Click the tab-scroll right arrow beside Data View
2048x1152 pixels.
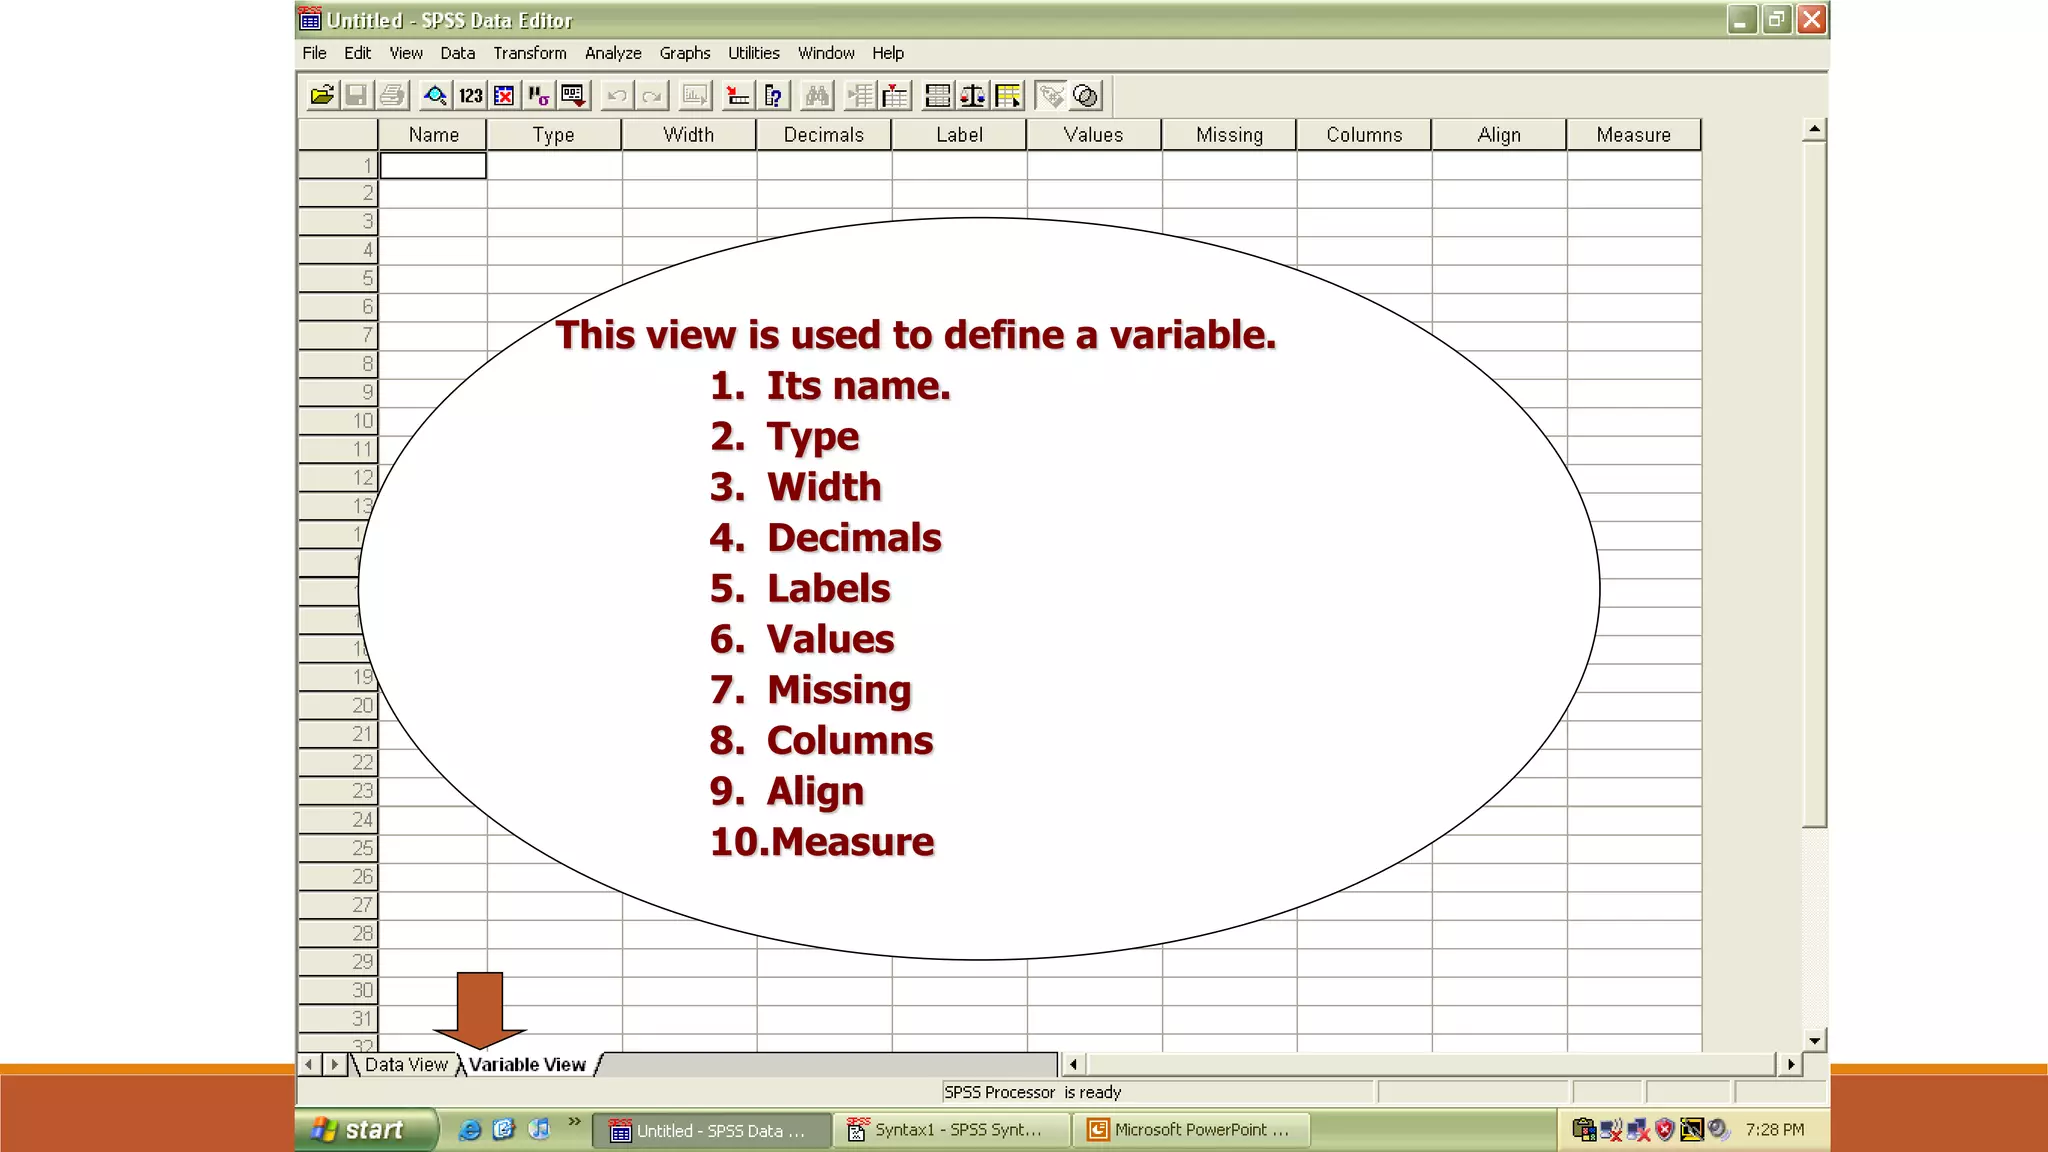335,1064
